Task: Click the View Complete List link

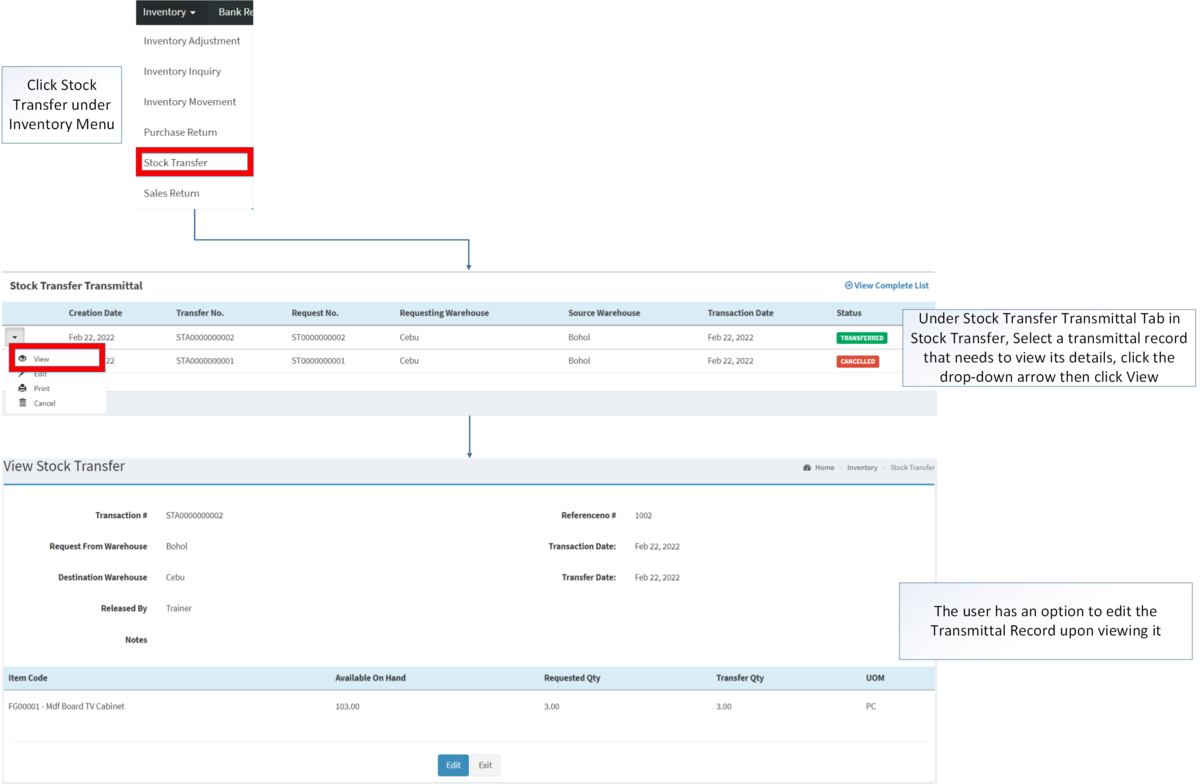Action: (892, 285)
